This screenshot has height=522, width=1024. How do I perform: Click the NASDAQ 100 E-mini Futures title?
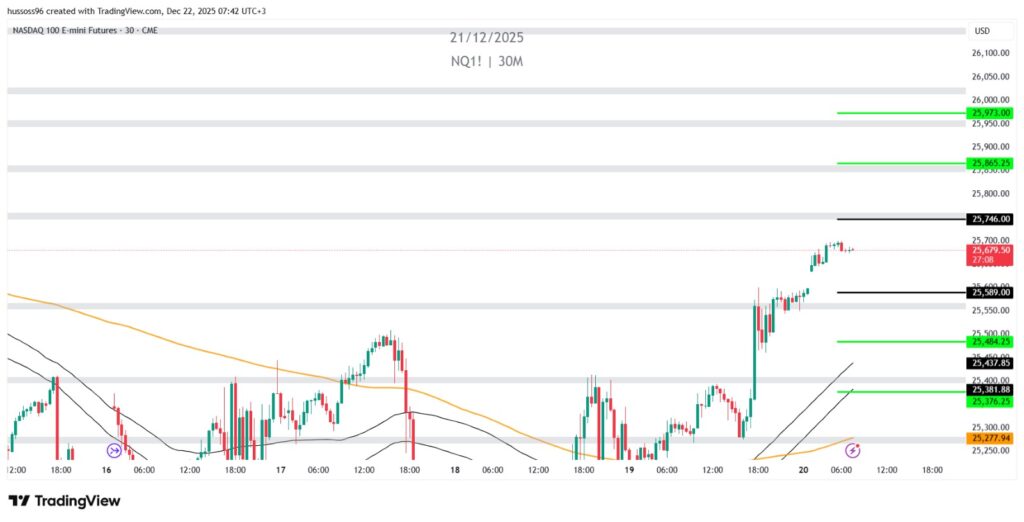tap(85, 30)
